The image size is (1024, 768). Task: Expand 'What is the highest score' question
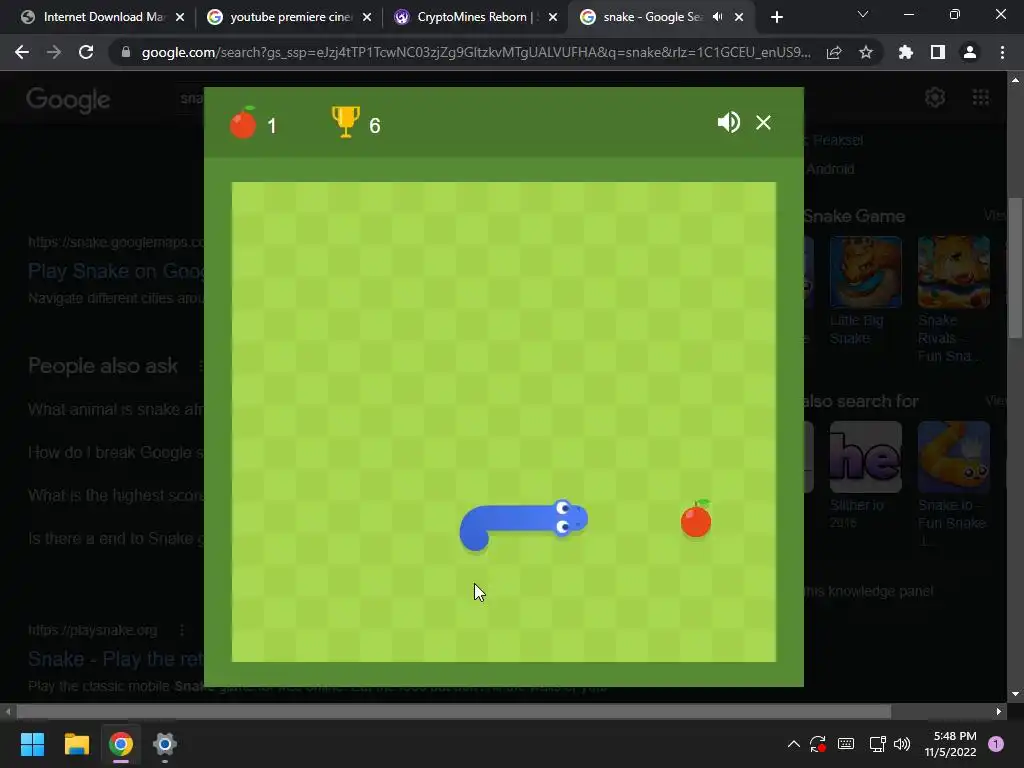(x=116, y=496)
